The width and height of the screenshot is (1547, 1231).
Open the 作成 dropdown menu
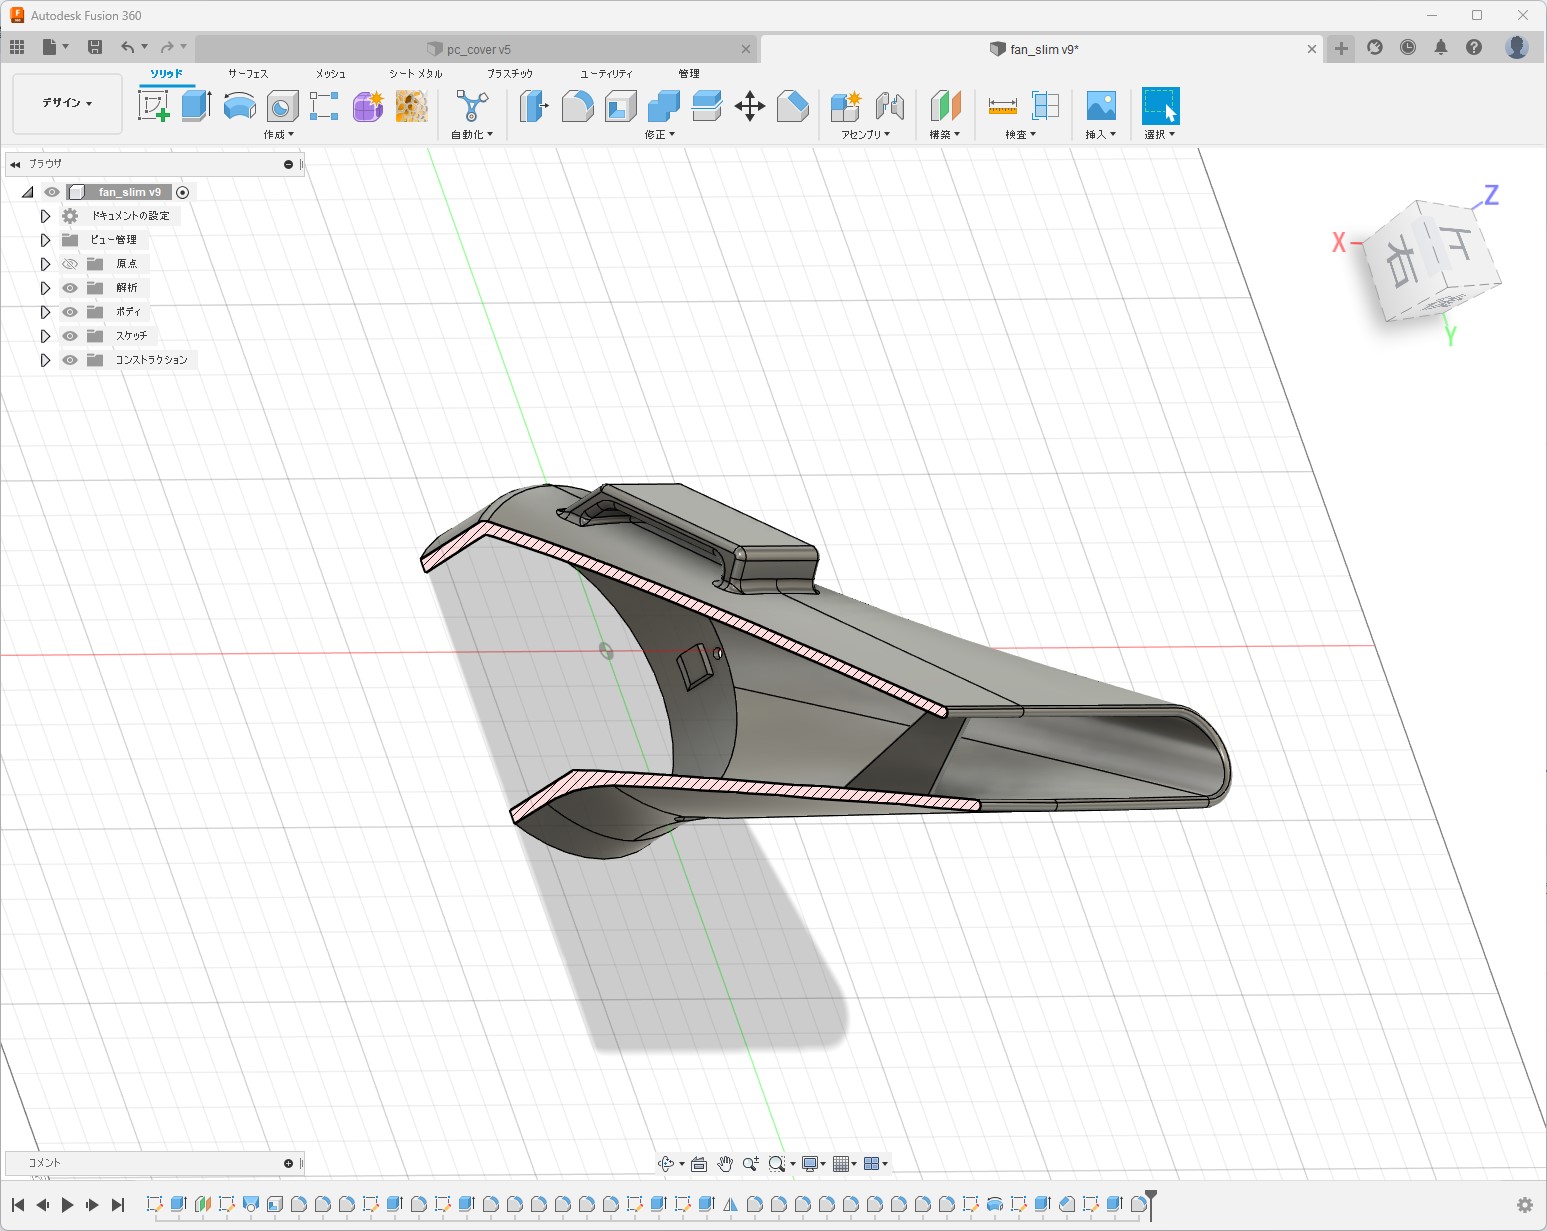[279, 134]
